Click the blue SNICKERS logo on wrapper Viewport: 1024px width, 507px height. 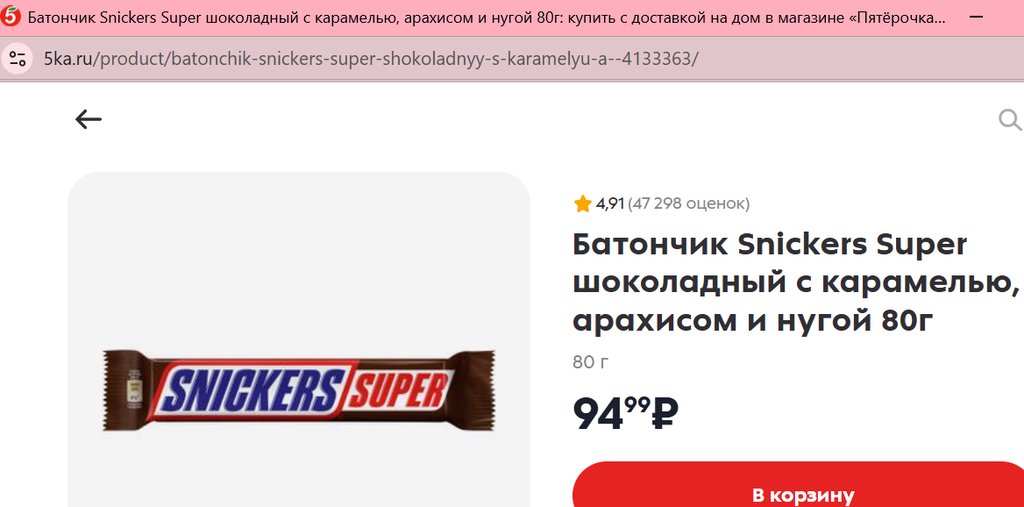[251, 390]
